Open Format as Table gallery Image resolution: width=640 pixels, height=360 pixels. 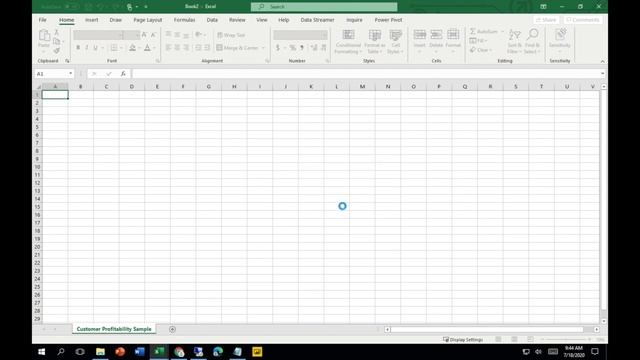point(375,41)
